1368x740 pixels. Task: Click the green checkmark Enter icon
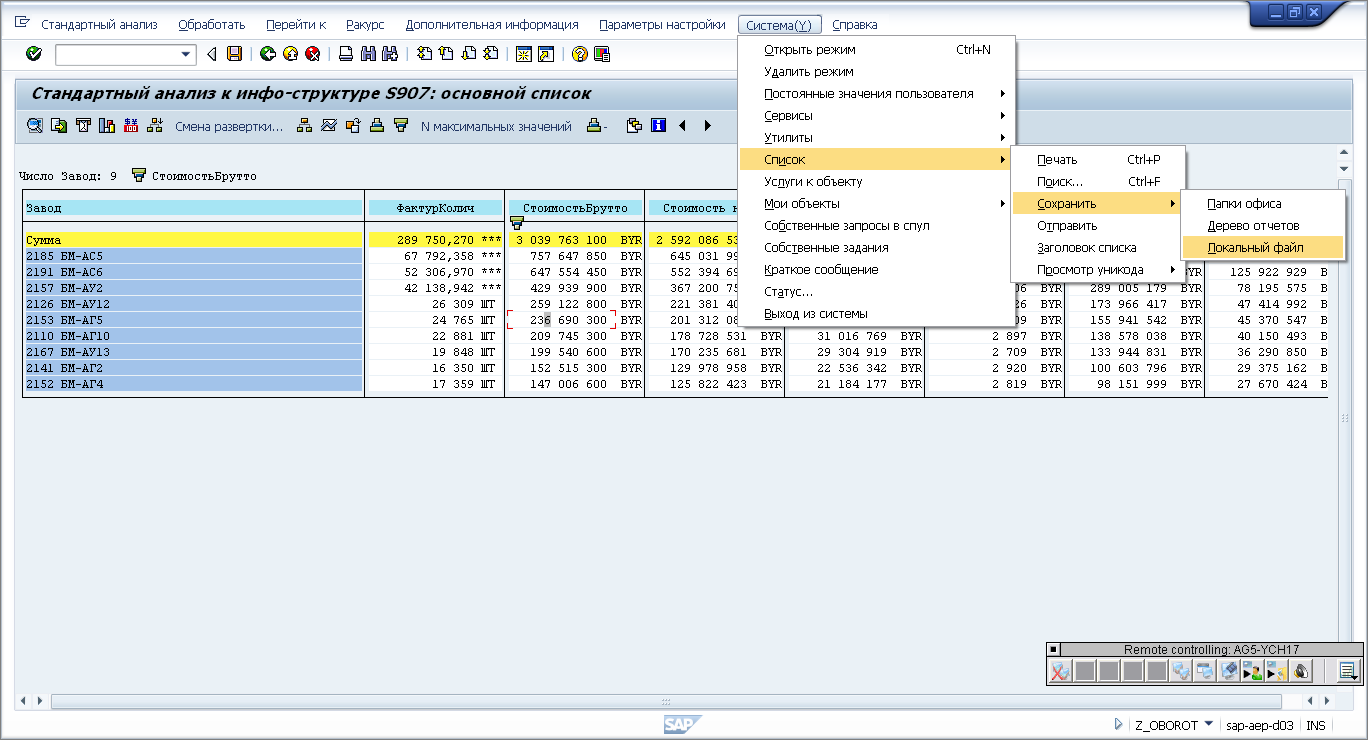tap(34, 54)
